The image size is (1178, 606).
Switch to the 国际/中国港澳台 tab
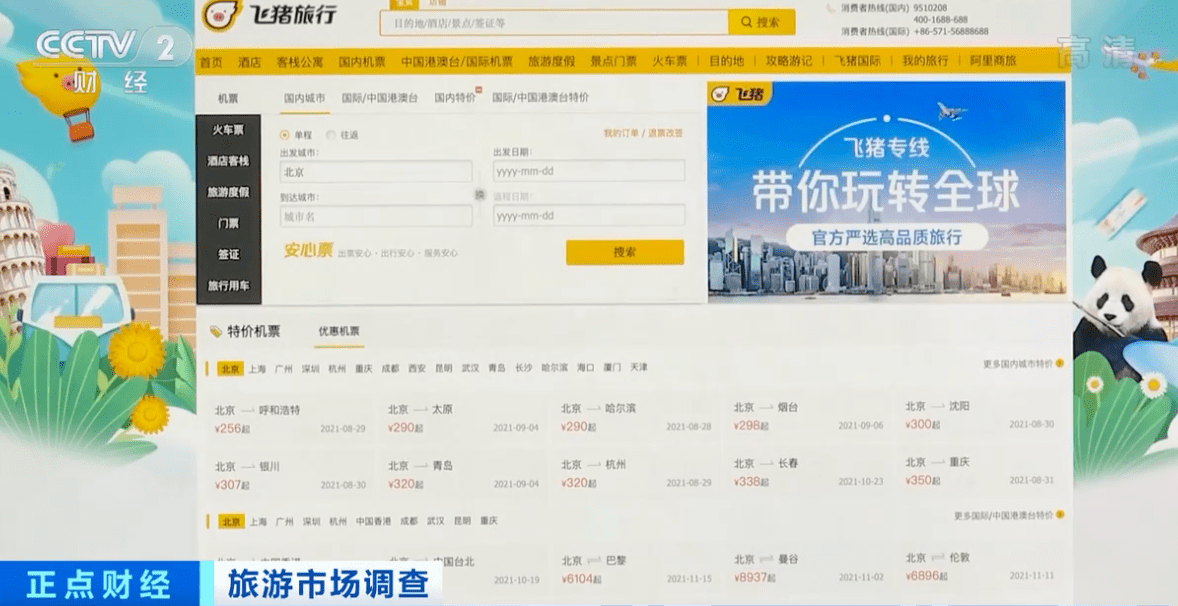click(x=380, y=98)
